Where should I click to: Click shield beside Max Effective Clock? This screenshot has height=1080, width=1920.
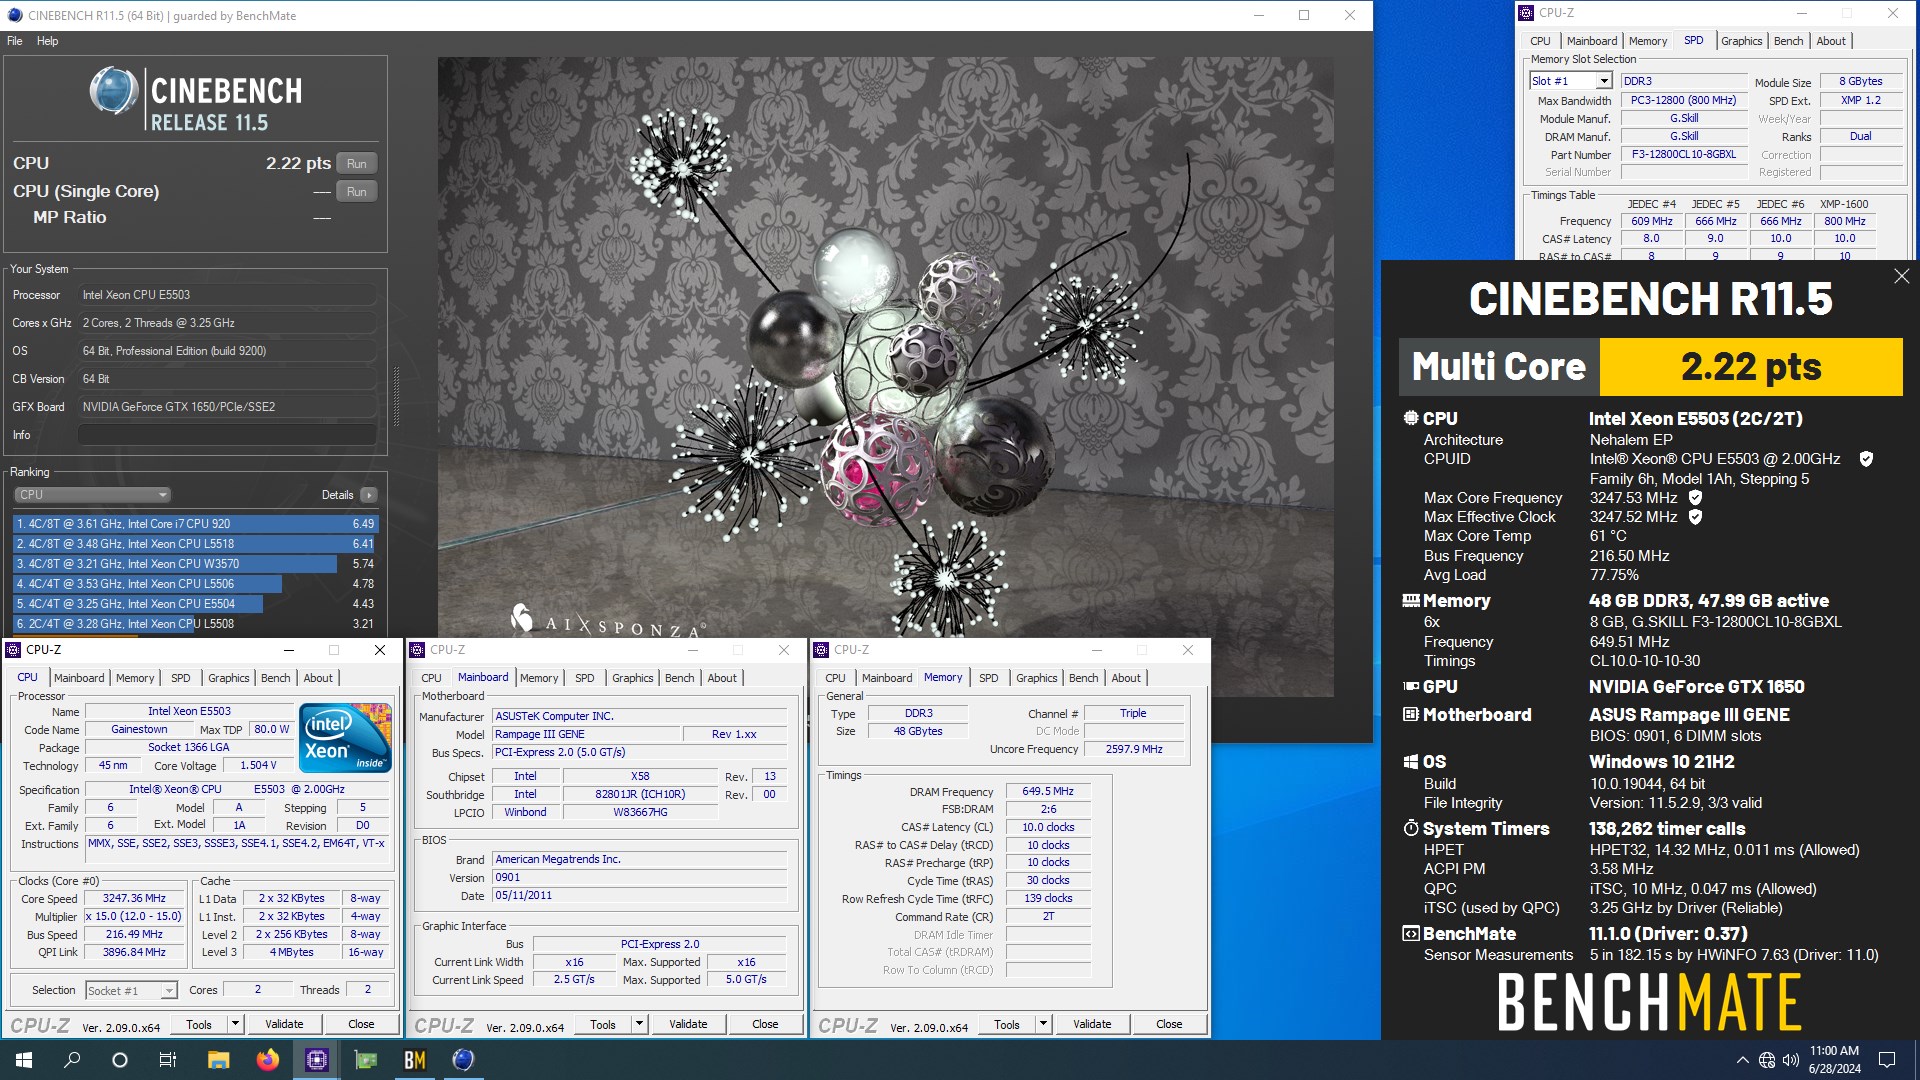pyautogui.click(x=1695, y=517)
